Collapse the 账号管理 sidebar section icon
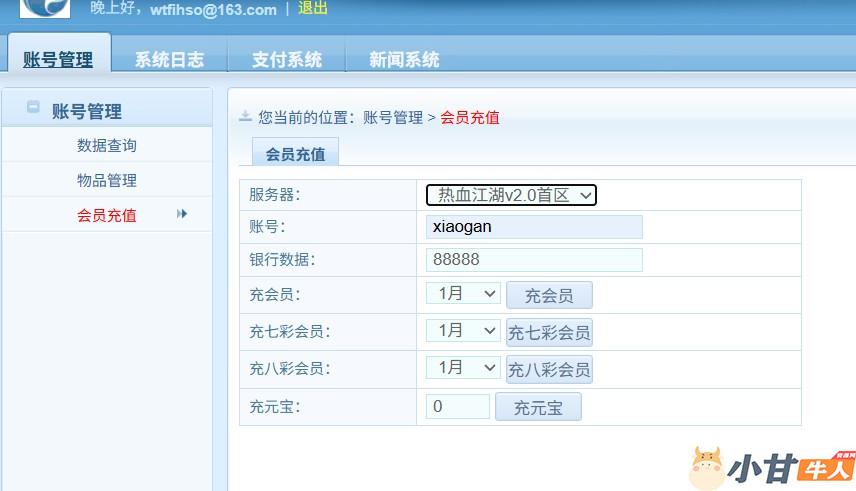This screenshot has height=491, width=856. point(33,108)
